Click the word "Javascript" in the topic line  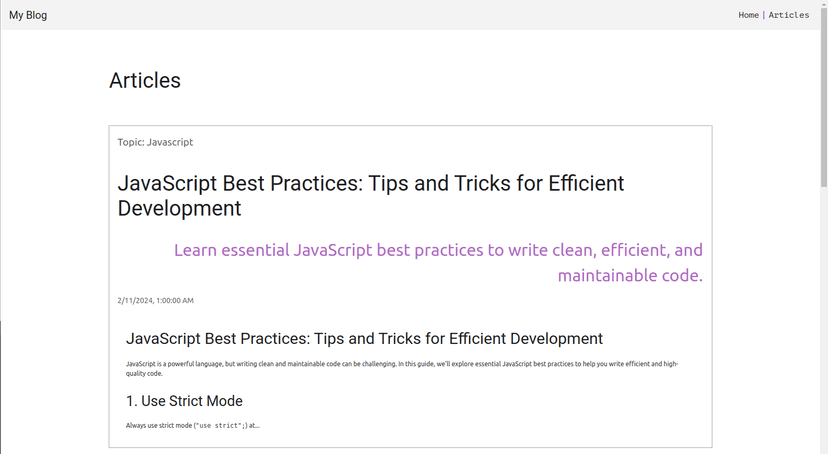pyautogui.click(x=170, y=142)
